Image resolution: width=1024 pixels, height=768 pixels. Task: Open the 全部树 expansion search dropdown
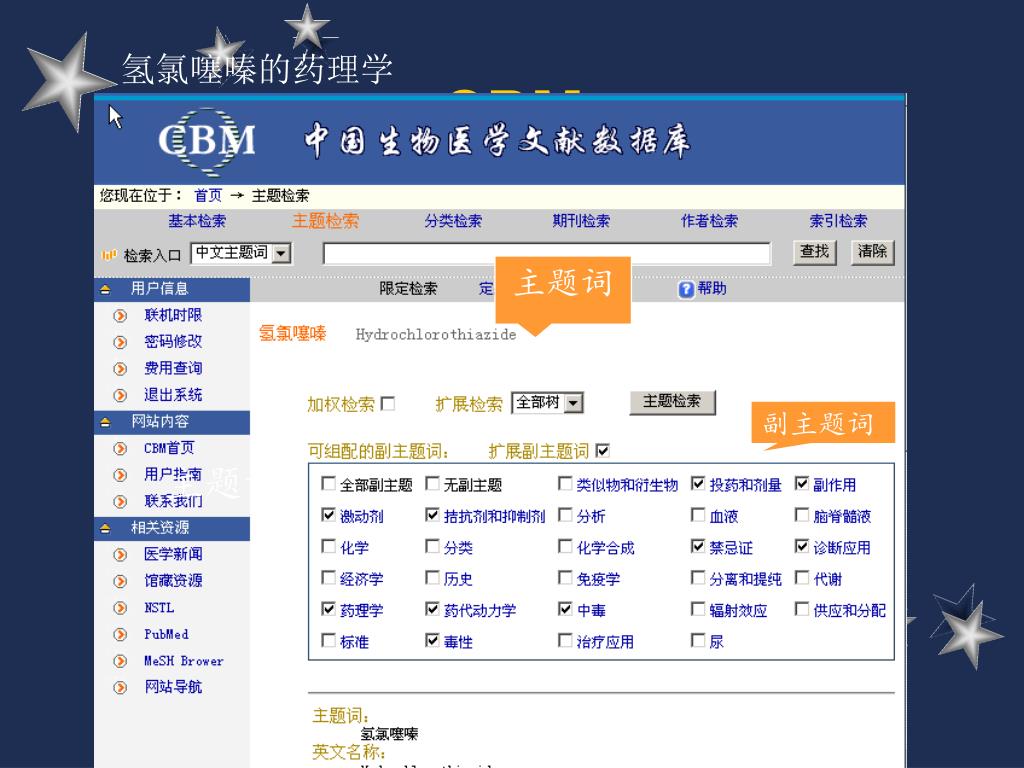pyautogui.click(x=573, y=403)
